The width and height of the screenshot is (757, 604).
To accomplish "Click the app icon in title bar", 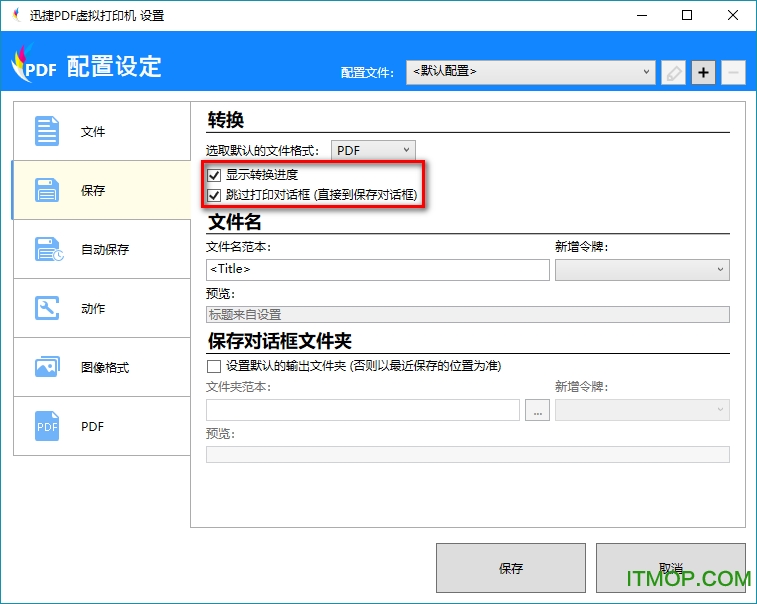I will tap(17, 15).
